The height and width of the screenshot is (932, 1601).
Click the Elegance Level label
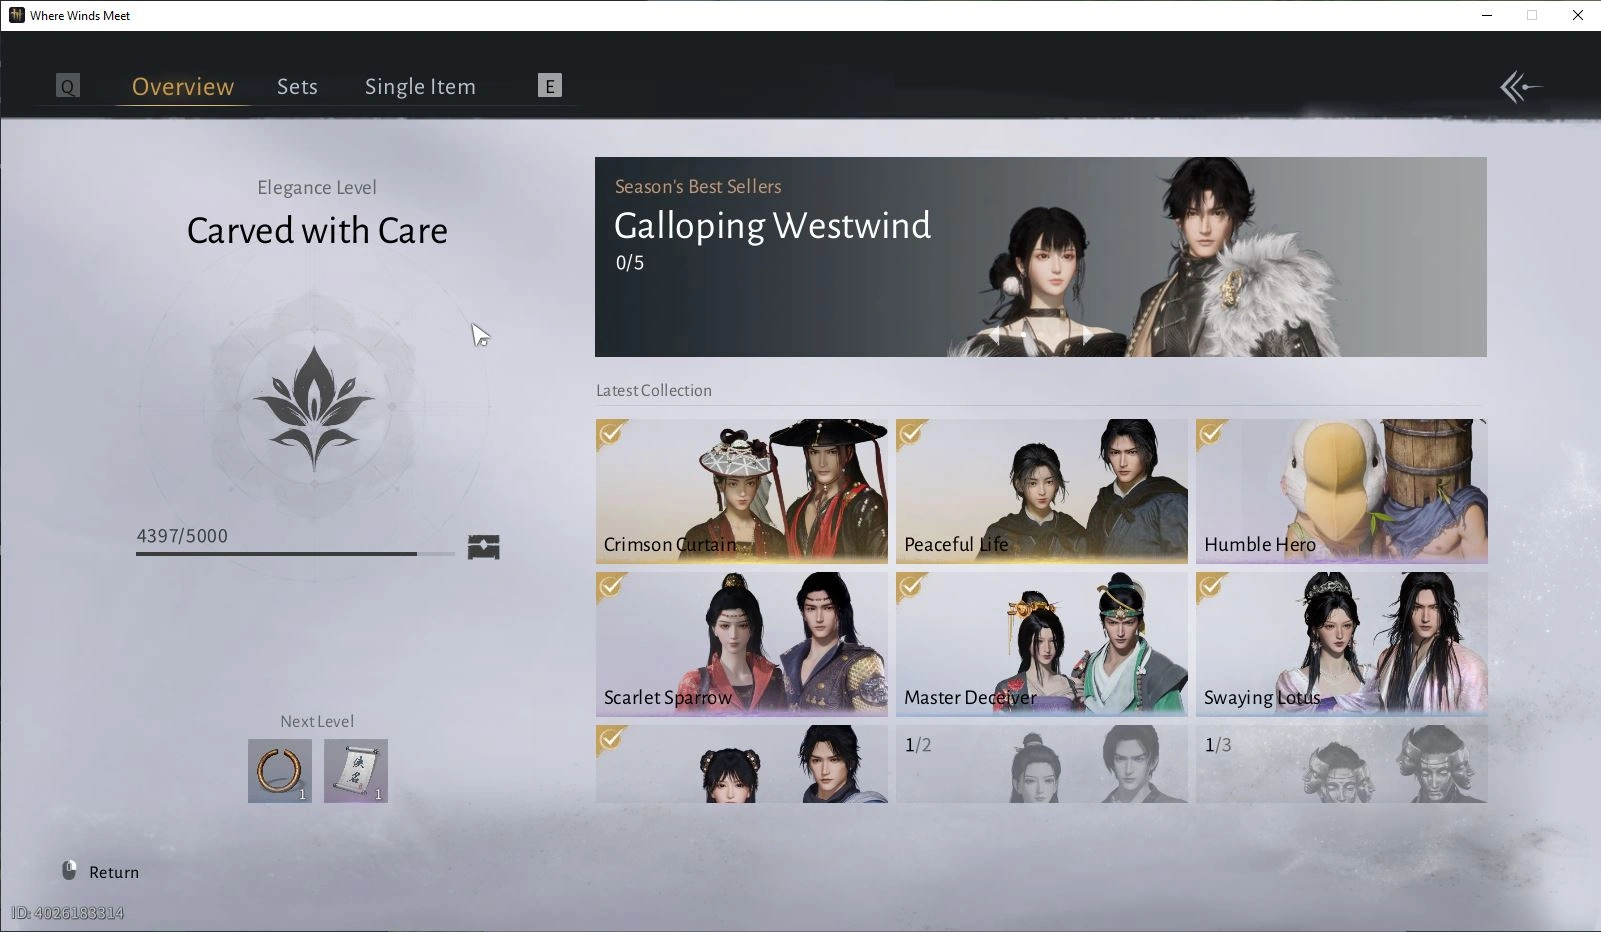click(x=317, y=188)
